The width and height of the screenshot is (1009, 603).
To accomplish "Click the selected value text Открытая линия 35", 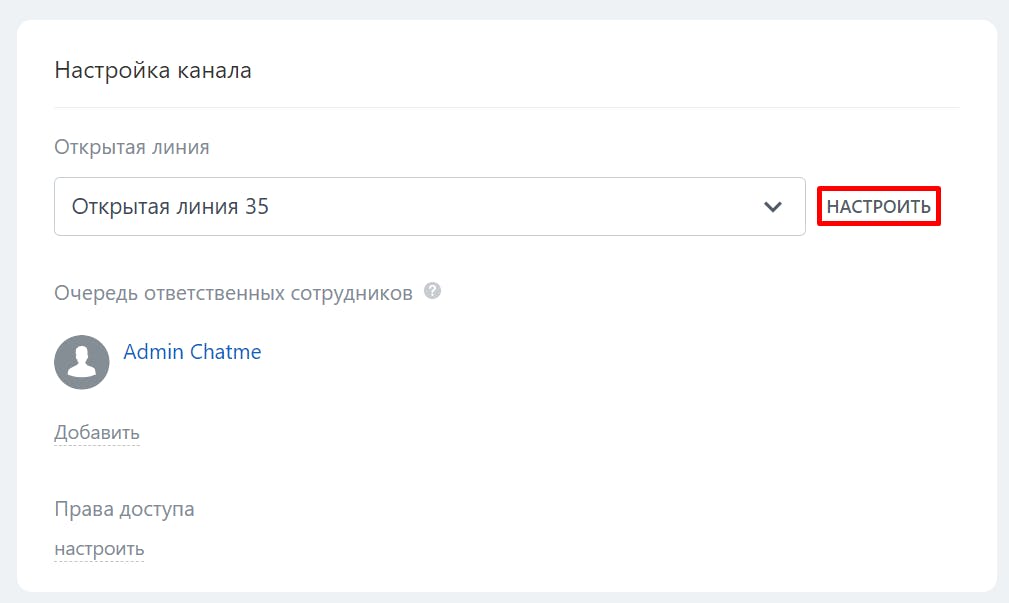I will (170, 207).
